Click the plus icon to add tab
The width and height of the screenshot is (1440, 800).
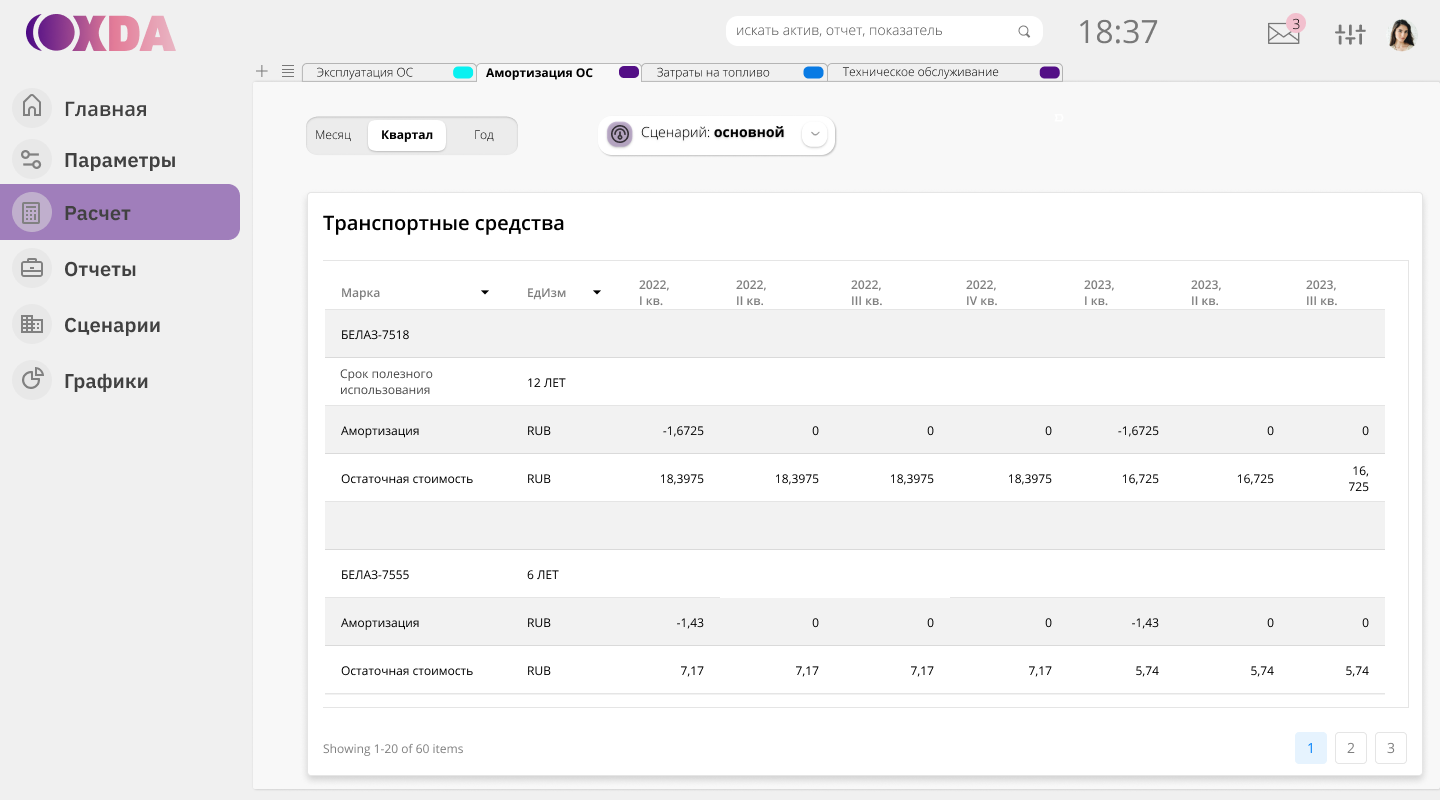(x=262, y=71)
